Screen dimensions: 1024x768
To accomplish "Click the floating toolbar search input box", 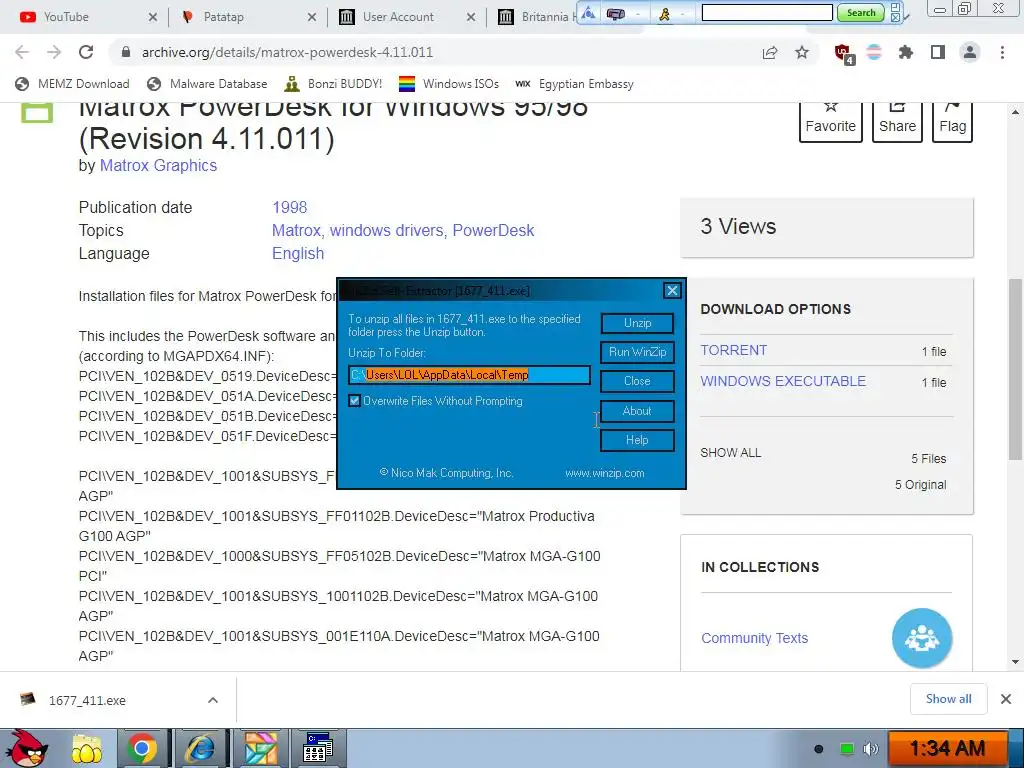I will (x=767, y=12).
